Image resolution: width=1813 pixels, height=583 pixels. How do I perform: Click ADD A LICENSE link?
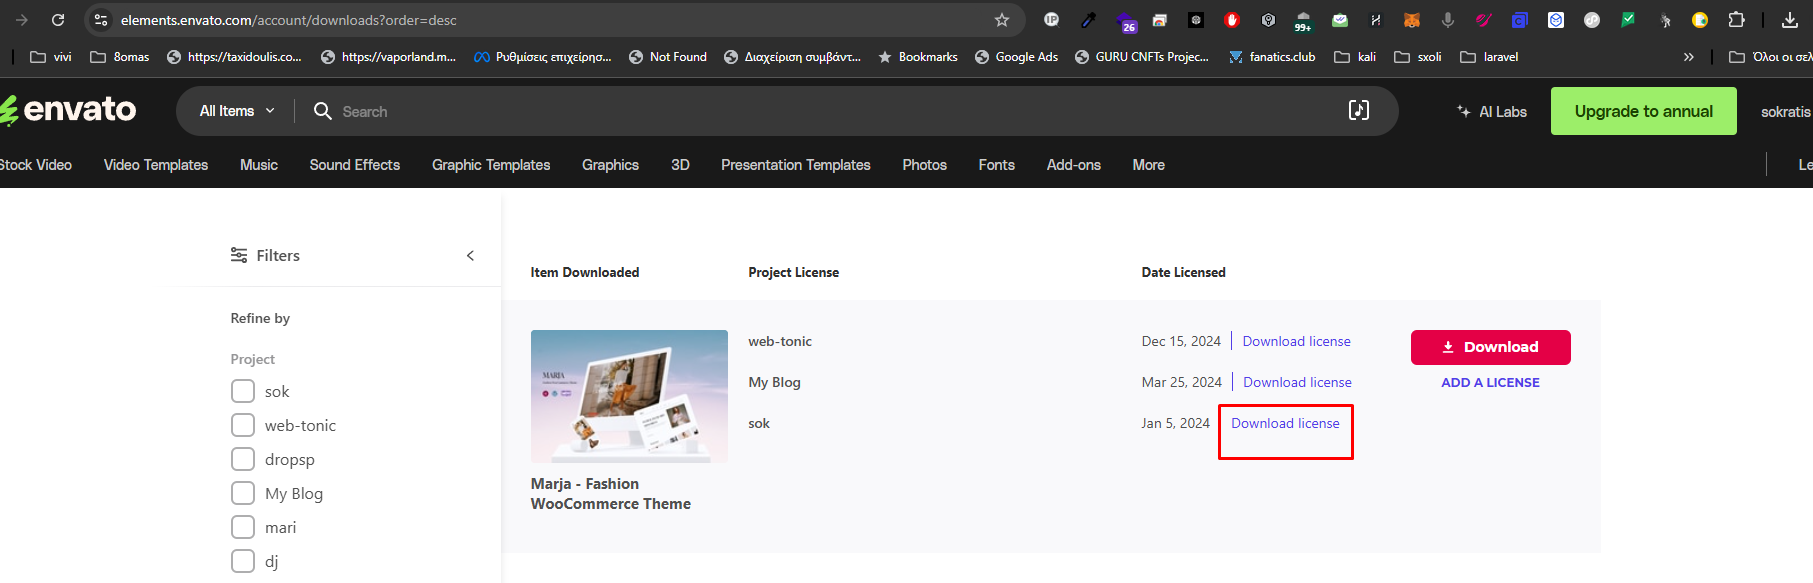coord(1490,383)
